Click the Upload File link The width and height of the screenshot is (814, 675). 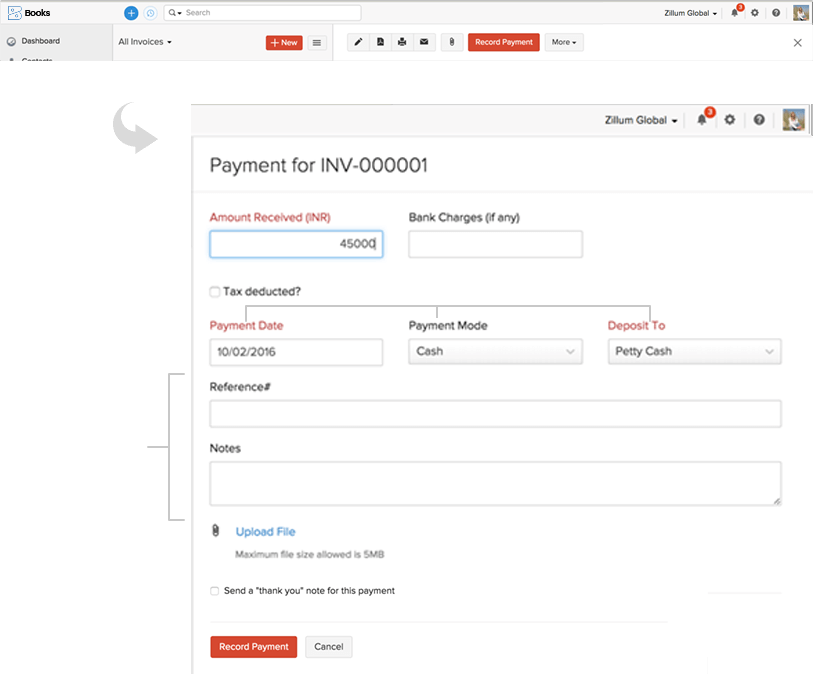coord(265,532)
